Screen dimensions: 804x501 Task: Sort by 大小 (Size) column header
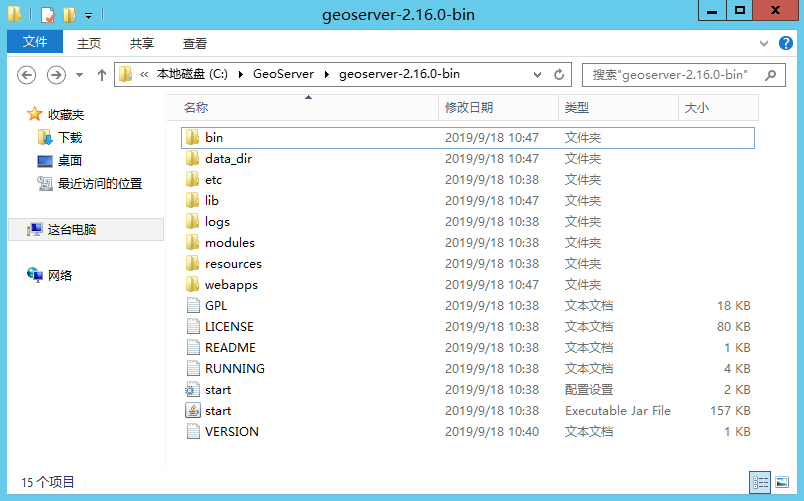click(718, 108)
